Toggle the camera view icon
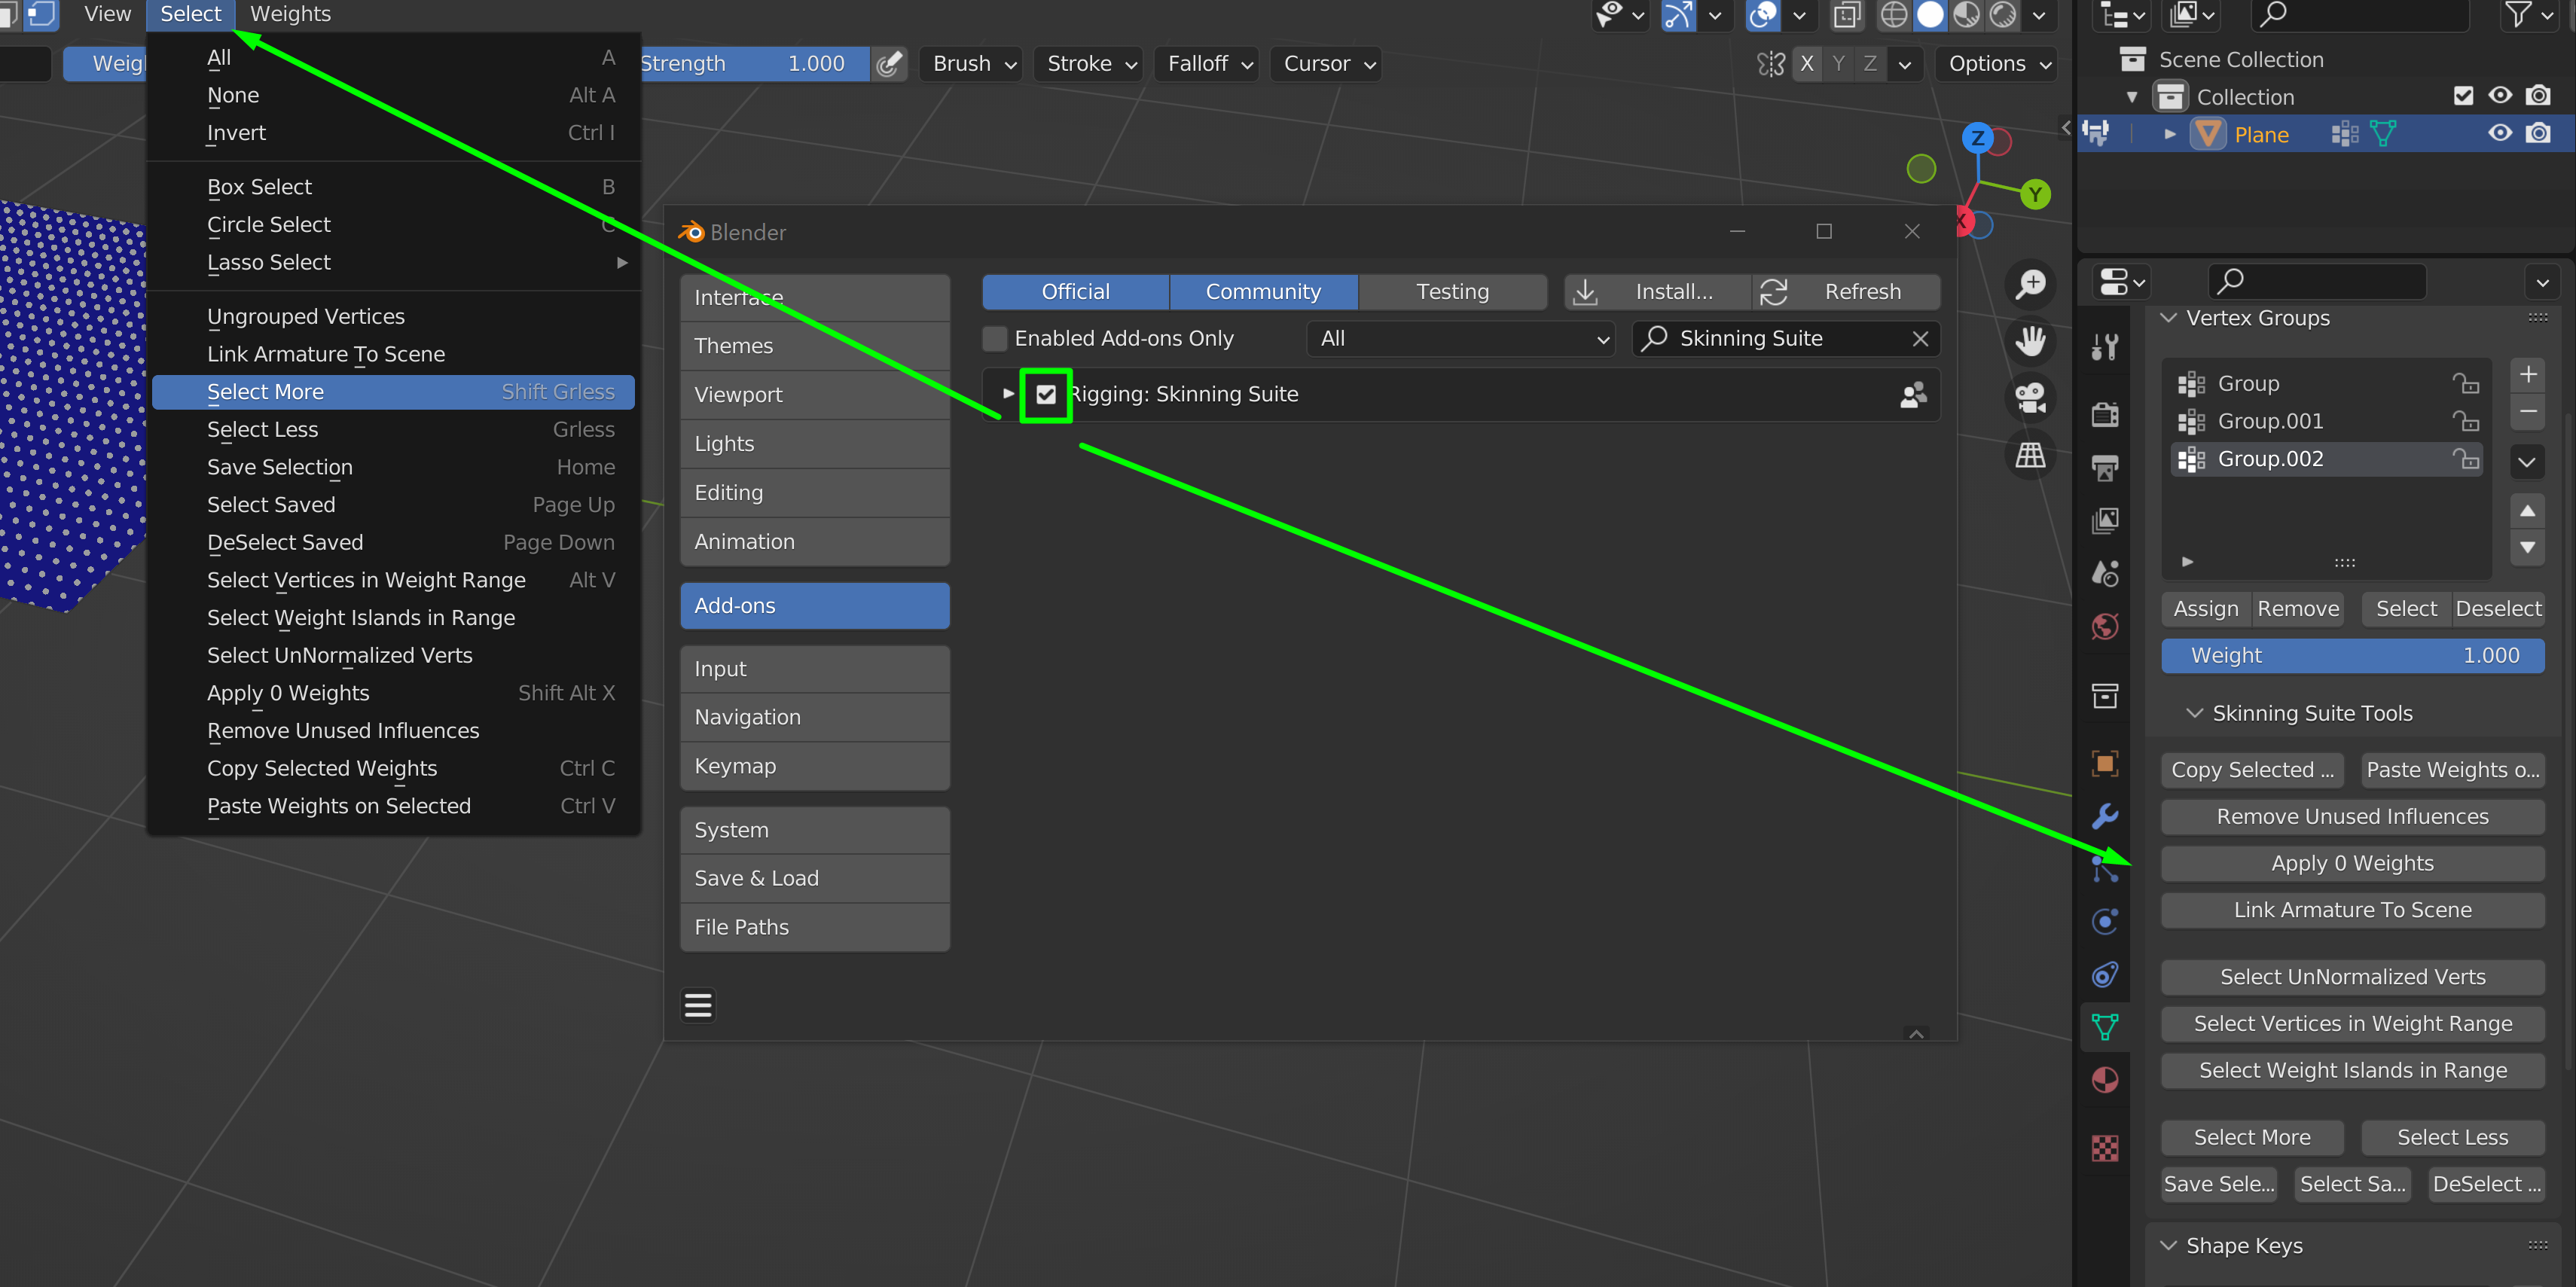The image size is (2576, 1287). (2030, 398)
